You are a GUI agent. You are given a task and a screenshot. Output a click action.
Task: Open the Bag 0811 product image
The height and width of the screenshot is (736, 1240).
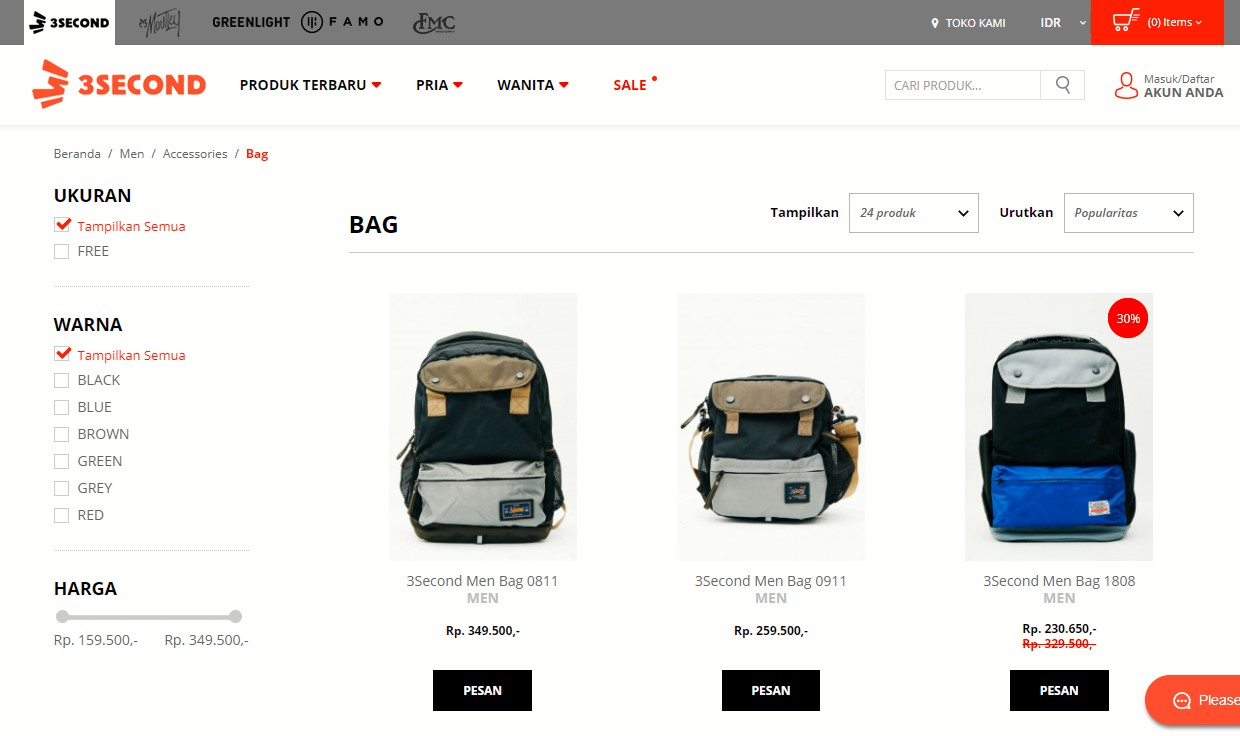(x=483, y=427)
